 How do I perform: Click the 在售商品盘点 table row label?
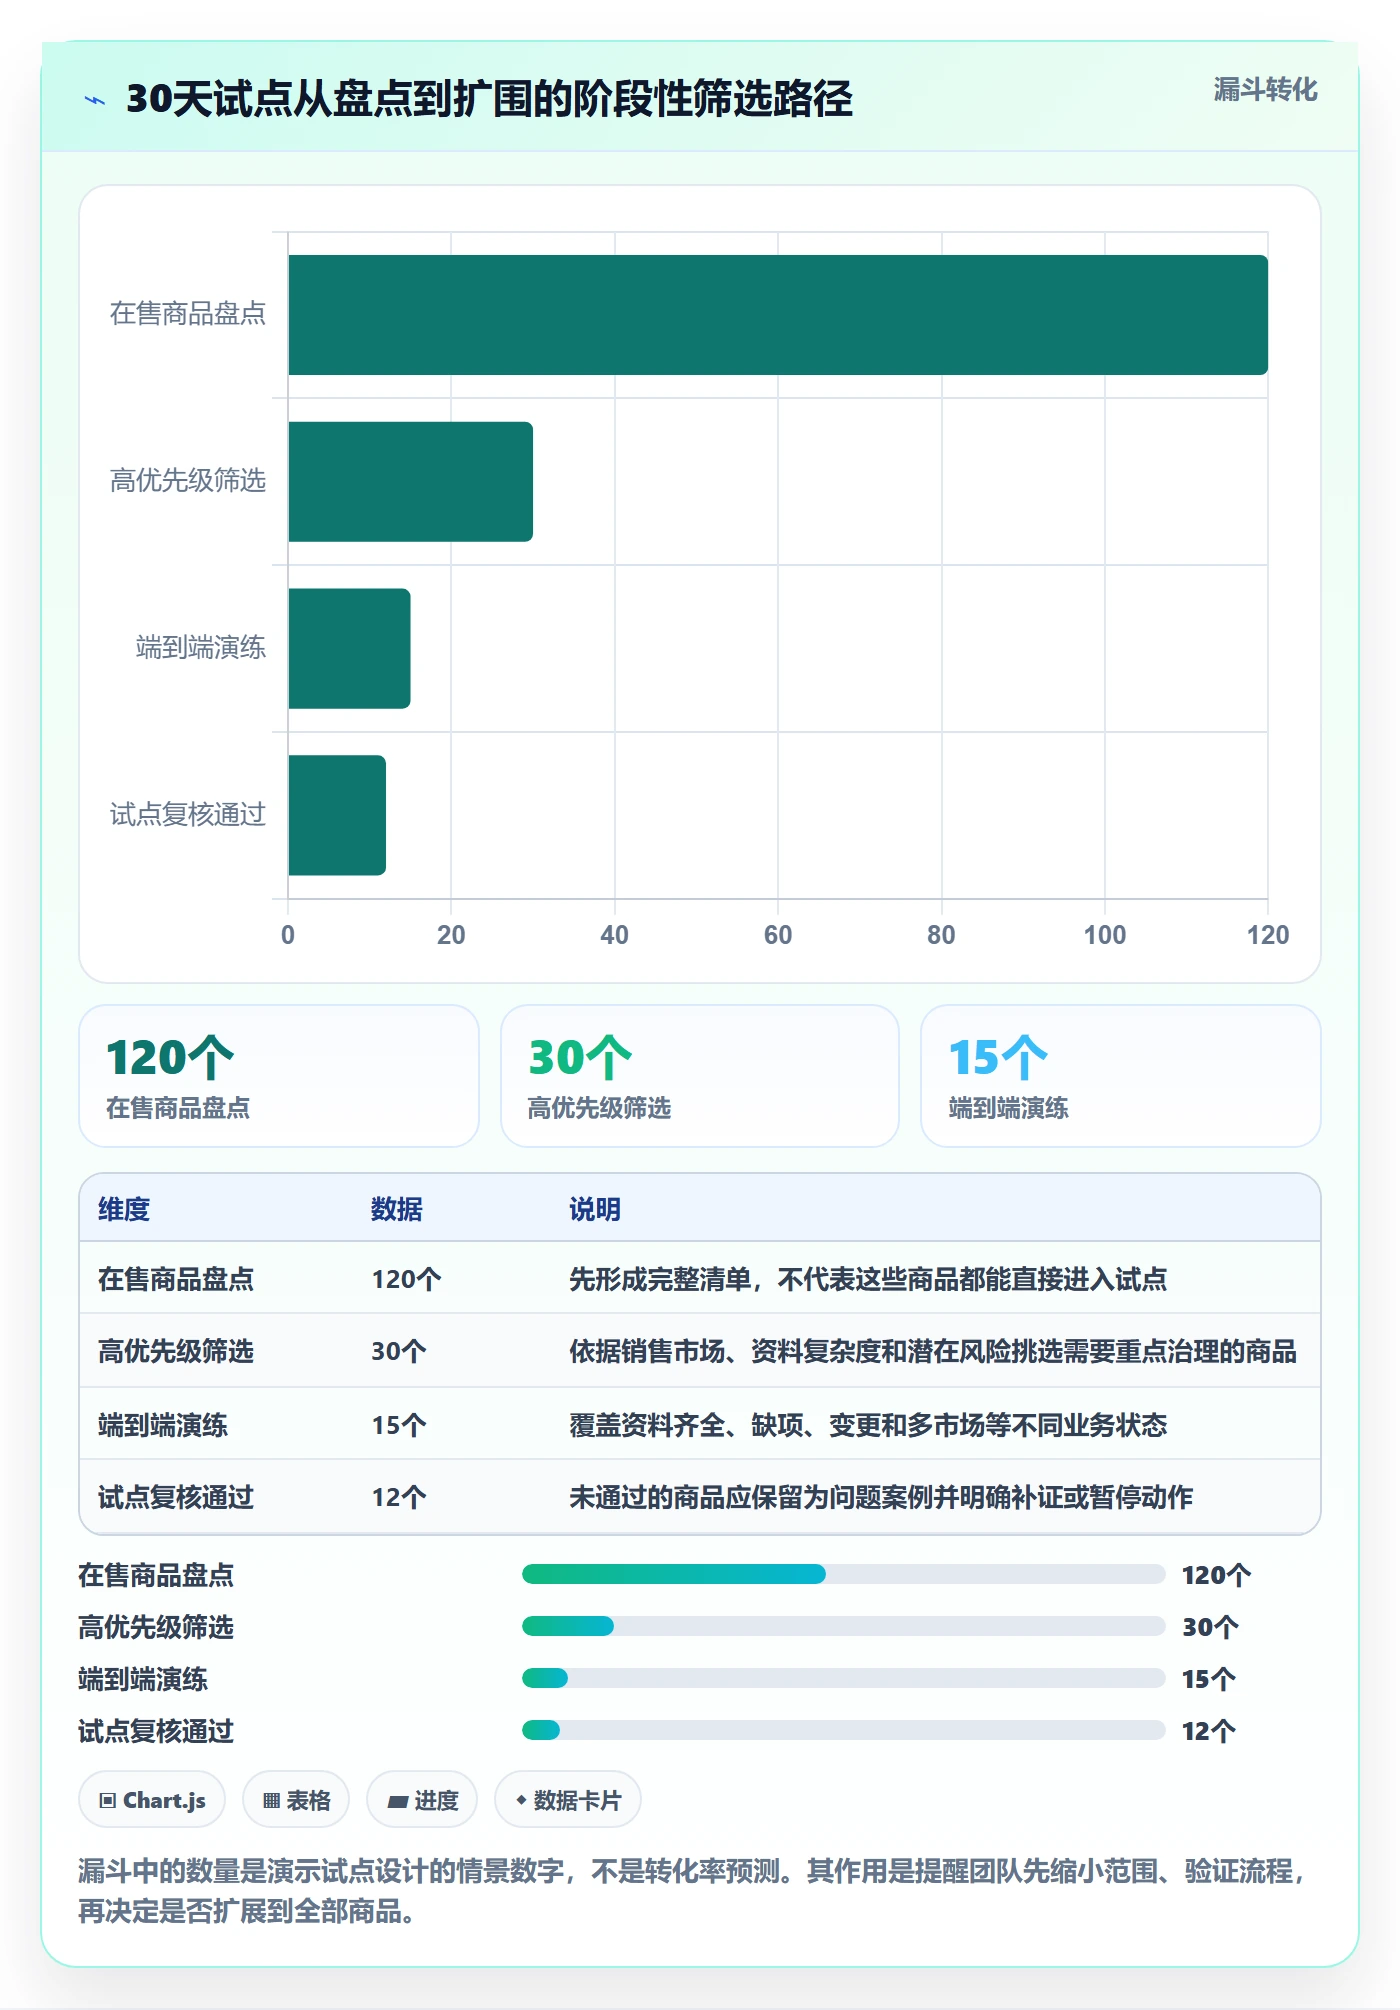(x=176, y=1279)
